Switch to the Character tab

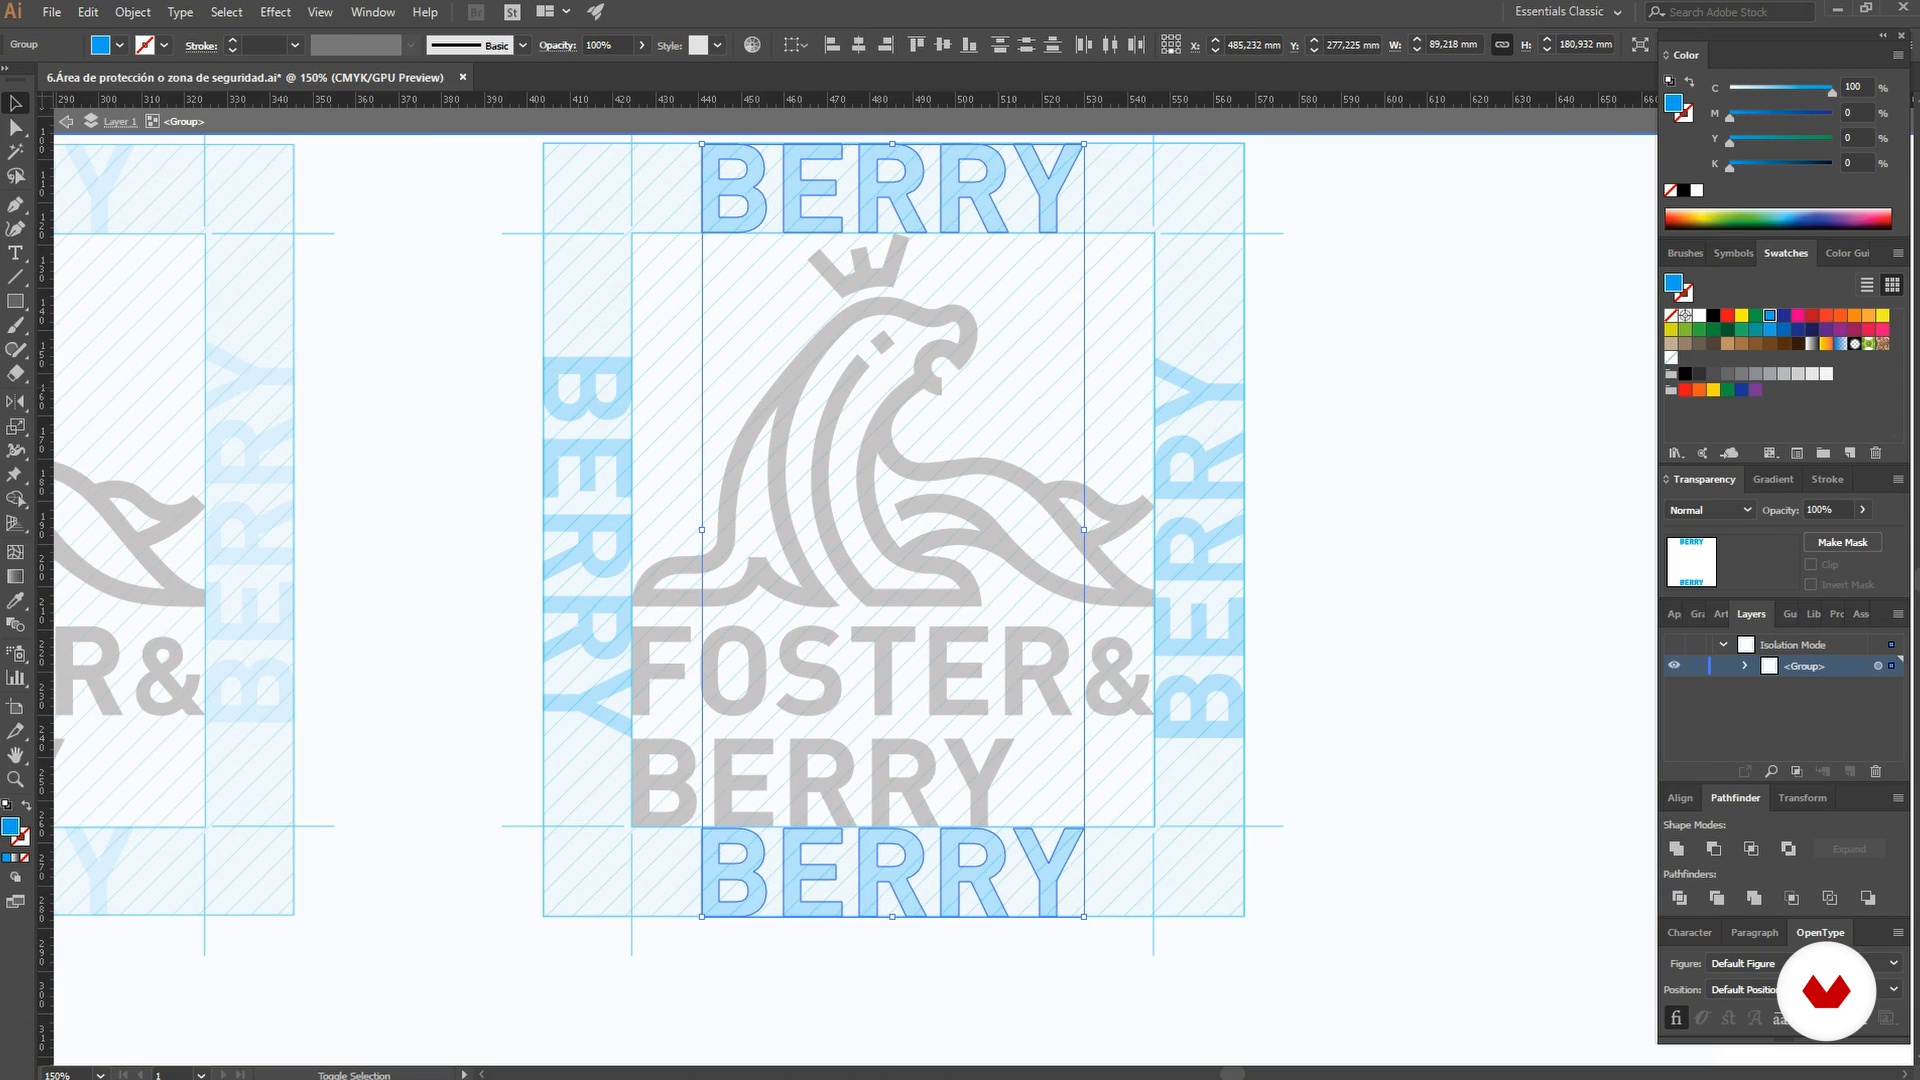(x=1689, y=933)
